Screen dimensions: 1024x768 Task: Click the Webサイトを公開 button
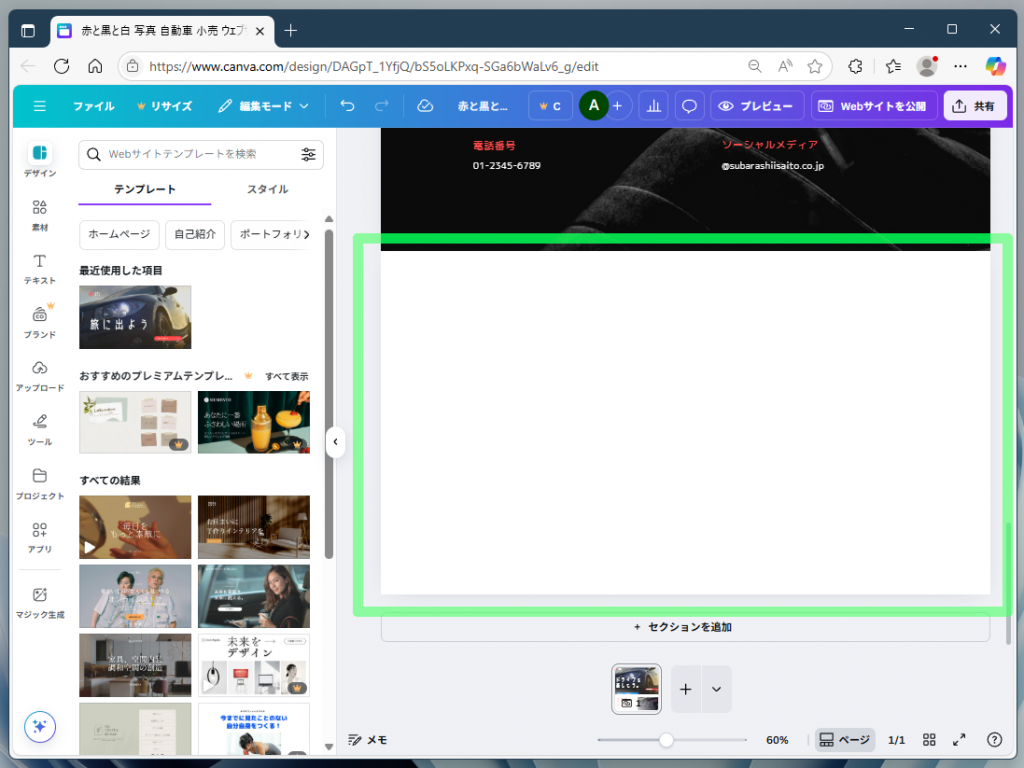[874, 105]
